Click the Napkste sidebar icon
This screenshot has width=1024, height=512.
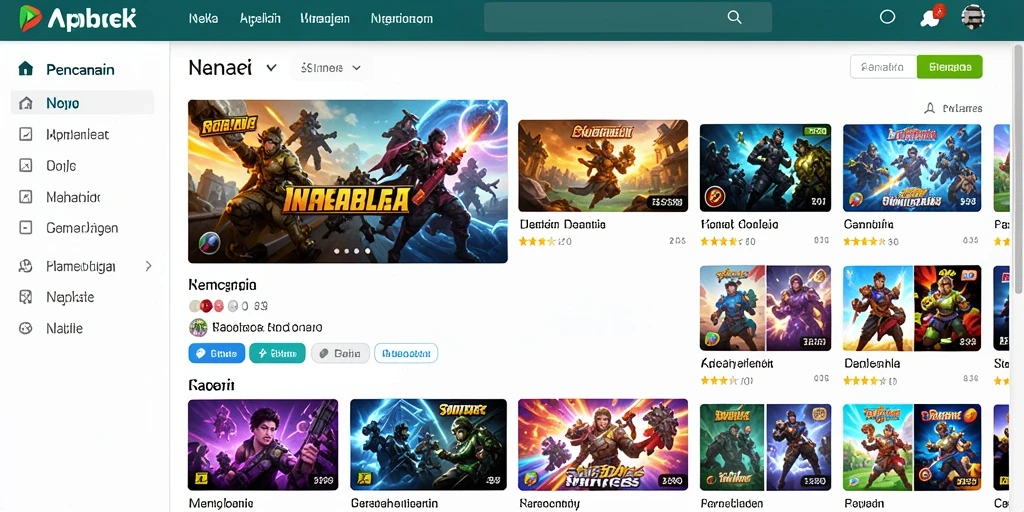click(25, 297)
